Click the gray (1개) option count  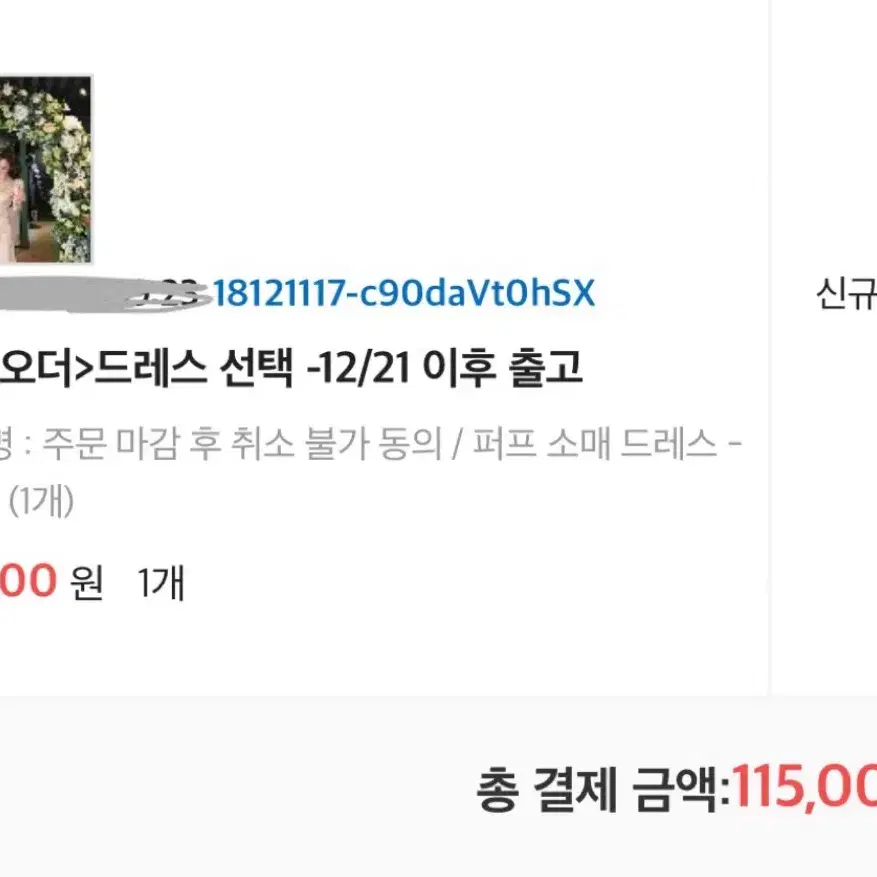[41, 501]
